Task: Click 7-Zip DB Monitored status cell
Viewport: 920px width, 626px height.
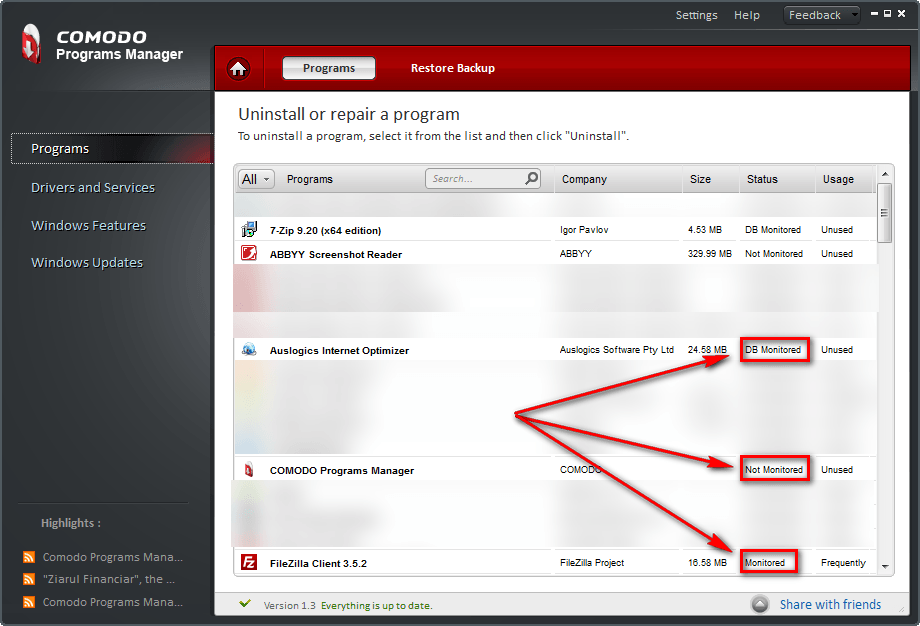Action: tap(773, 229)
